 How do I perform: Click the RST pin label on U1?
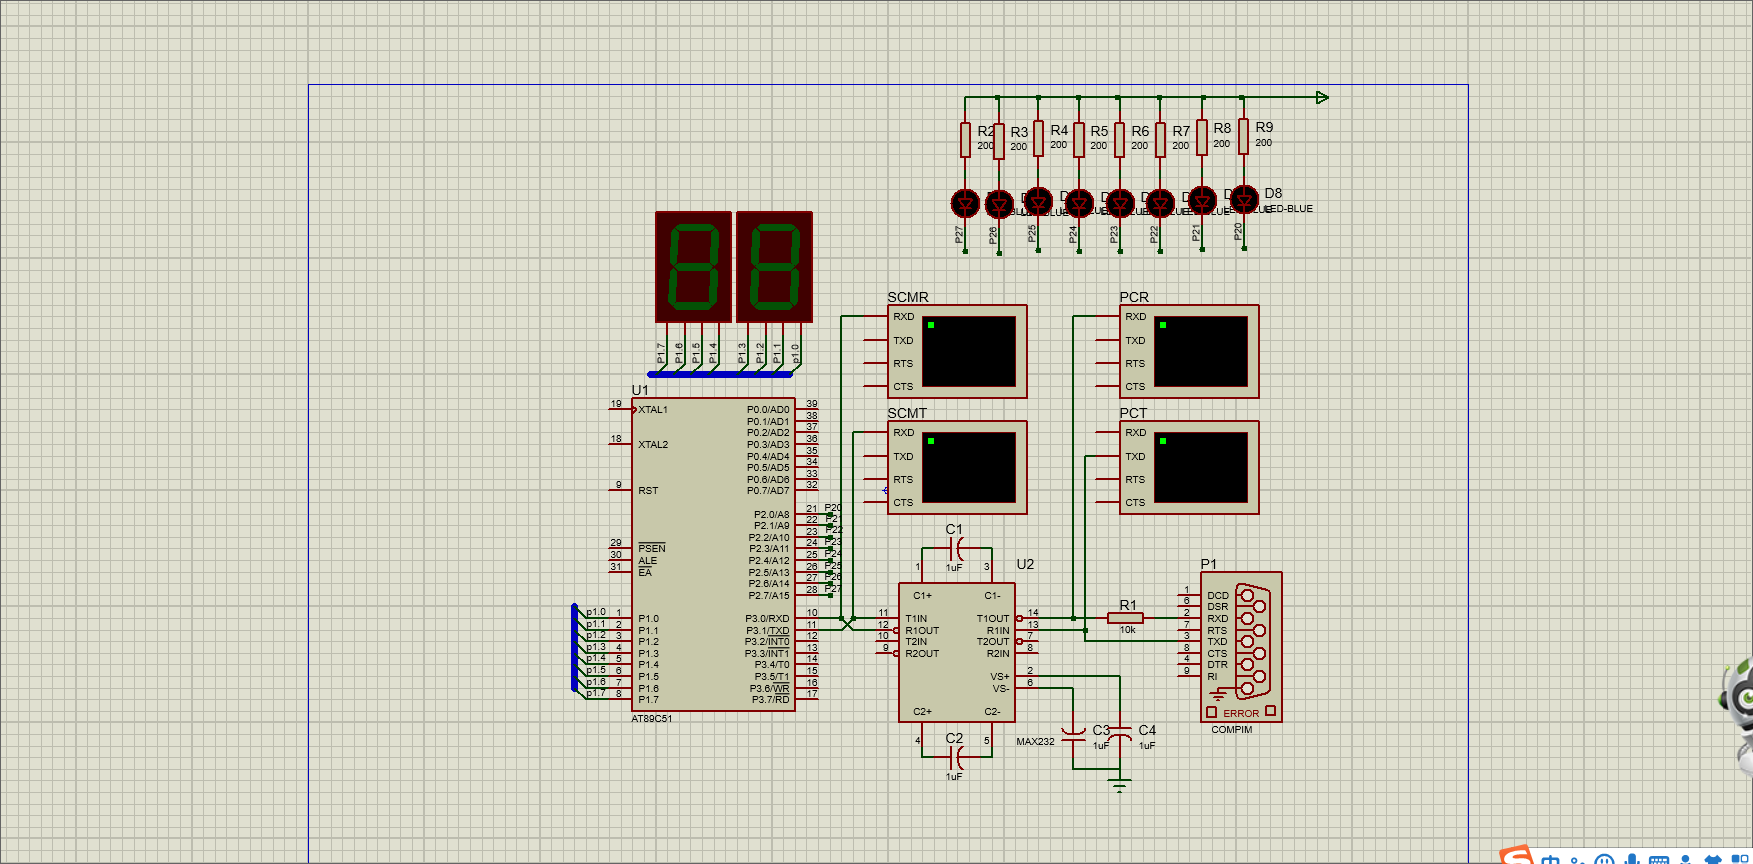click(x=648, y=491)
